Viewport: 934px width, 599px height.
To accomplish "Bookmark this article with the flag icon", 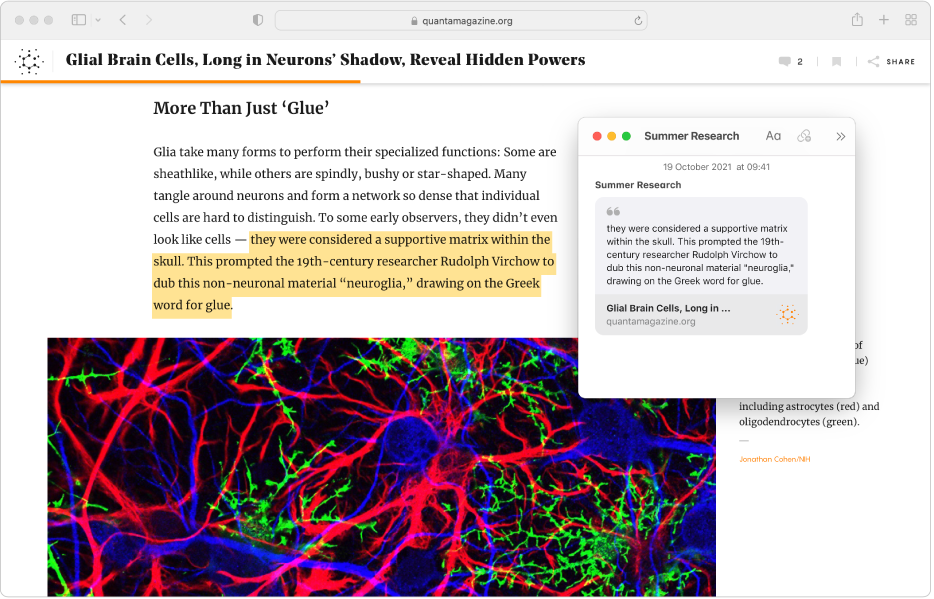I will (x=837, y=62).
